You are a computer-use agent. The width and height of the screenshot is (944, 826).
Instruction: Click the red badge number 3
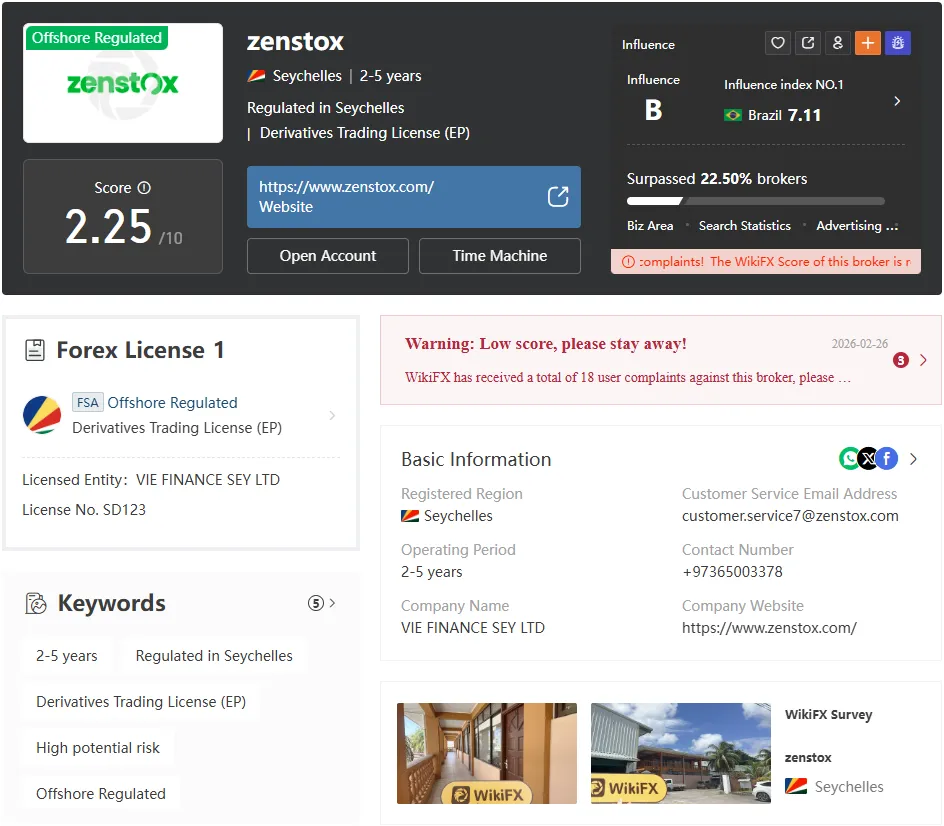[901, 360]
